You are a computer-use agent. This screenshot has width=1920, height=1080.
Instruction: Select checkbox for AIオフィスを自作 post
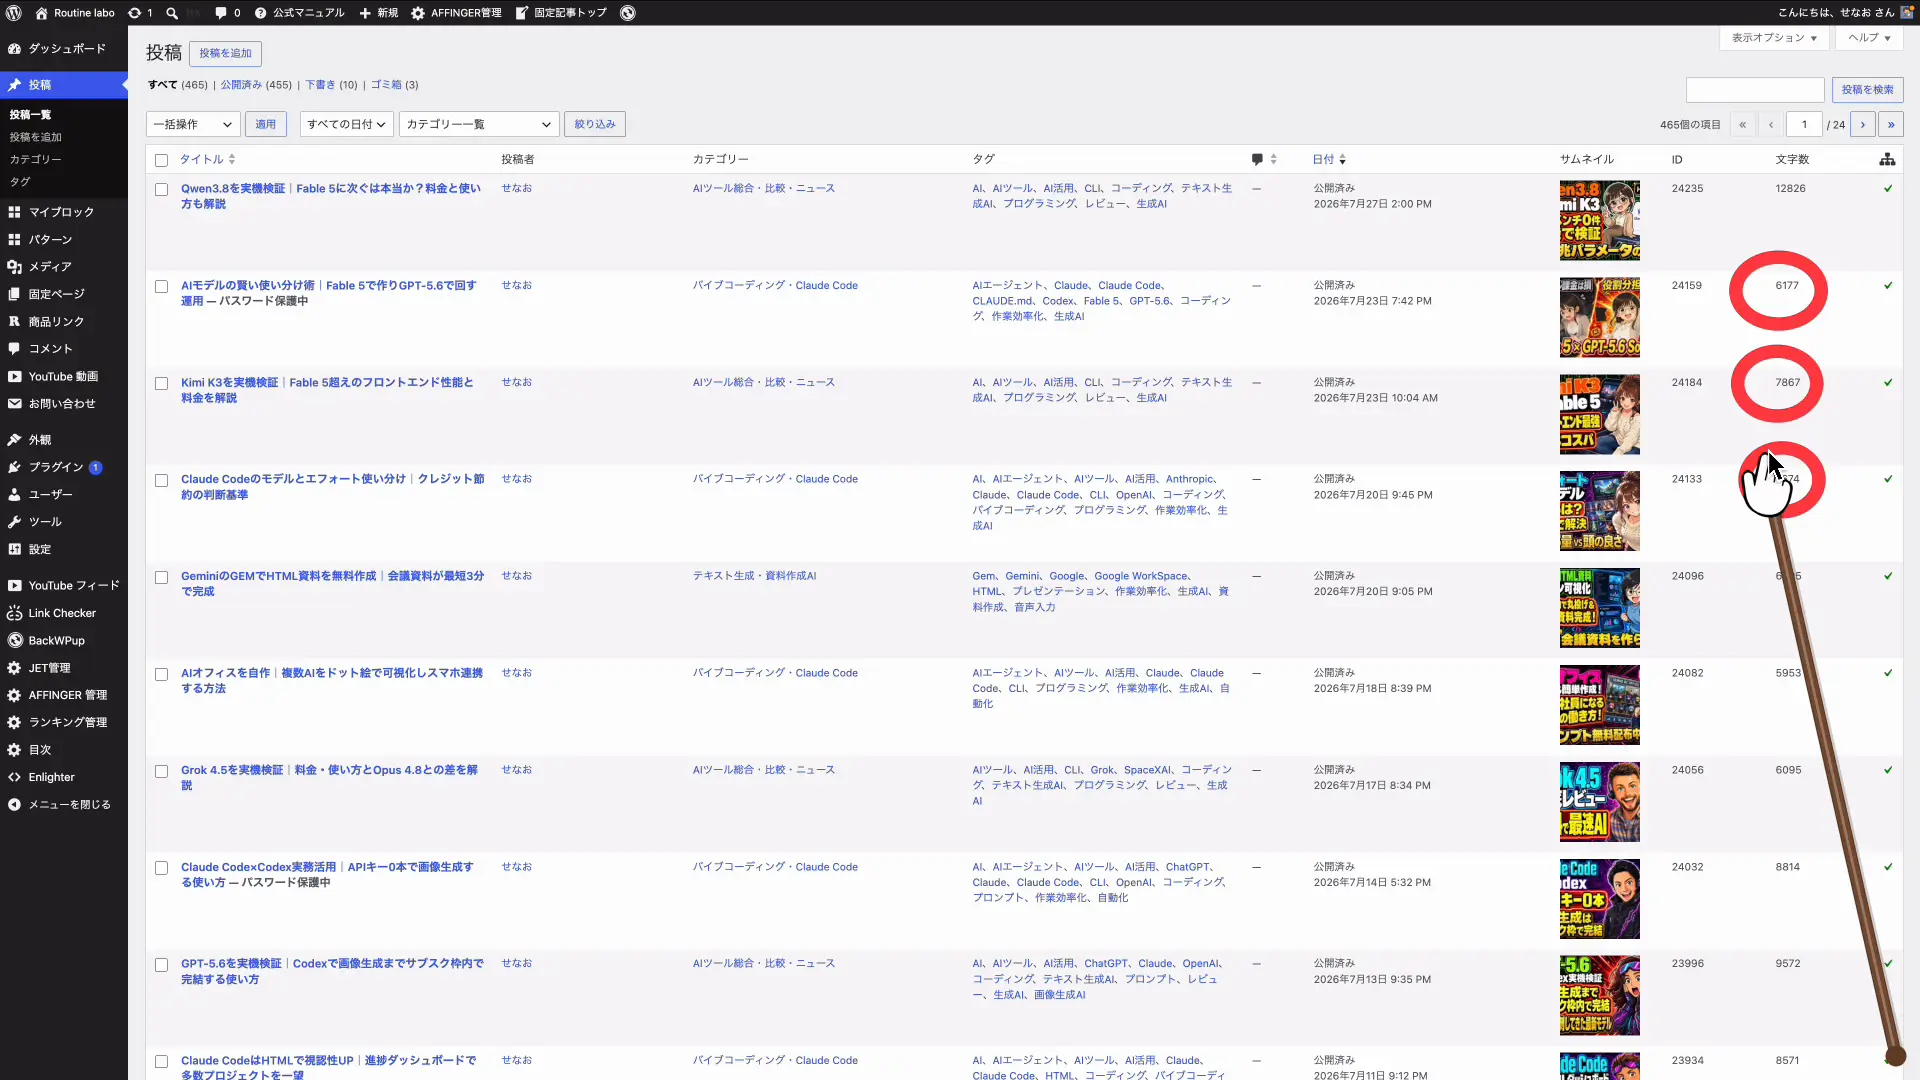(161, 674)
